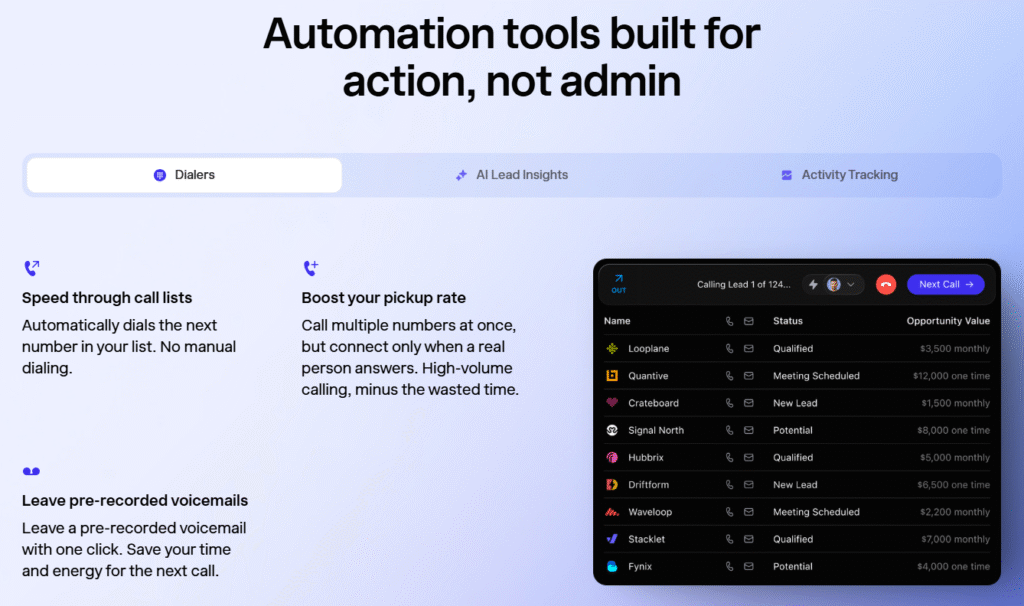Click the red hang-up call button
Image resolution: width=1024 pixels, height=606 pixels.
885,285
